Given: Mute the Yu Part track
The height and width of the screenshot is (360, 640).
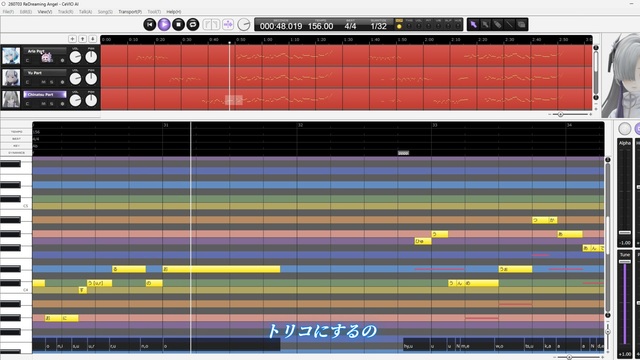Looking at the screenshot, I should tap(43, 82).
